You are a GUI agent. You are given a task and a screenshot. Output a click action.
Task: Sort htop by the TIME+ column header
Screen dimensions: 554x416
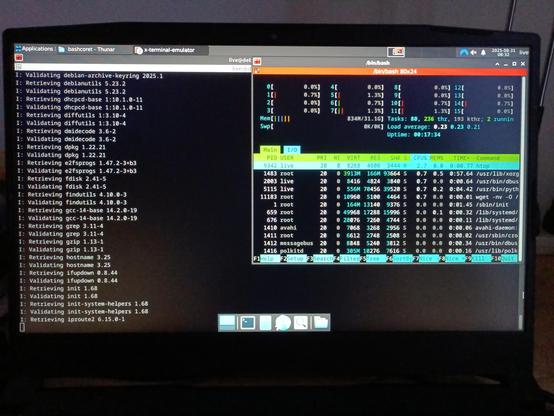[x=461, y=158]
